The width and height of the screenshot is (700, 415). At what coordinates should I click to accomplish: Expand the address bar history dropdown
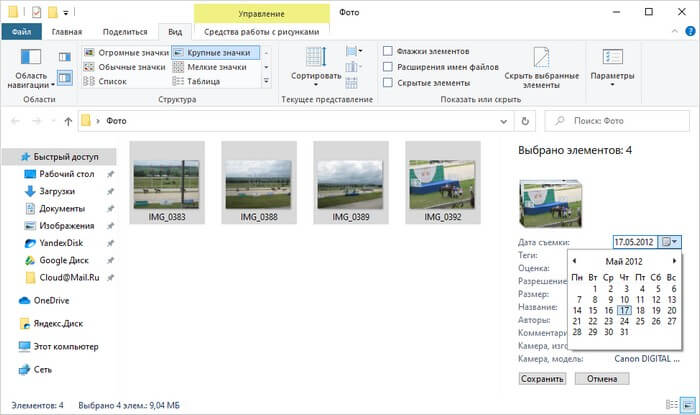pyautogui.click(x=504, y=121)
